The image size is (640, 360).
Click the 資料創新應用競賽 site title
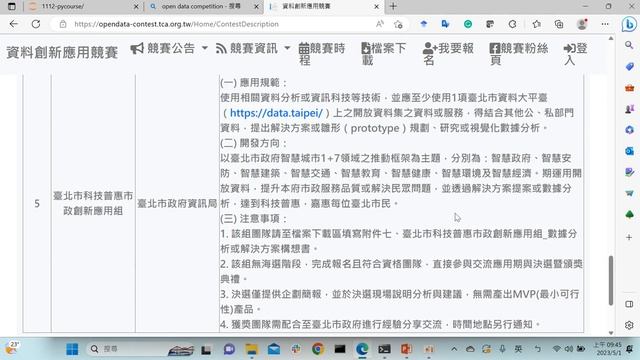62,53
